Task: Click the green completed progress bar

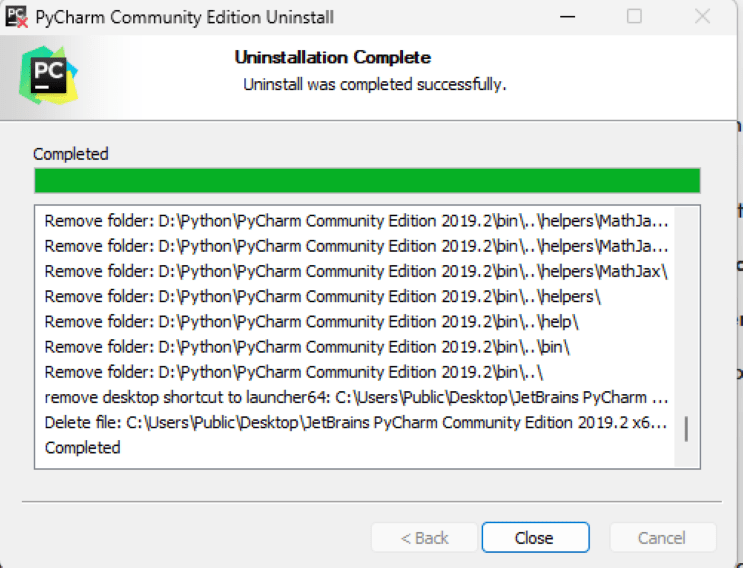Action: pos(367,181)
